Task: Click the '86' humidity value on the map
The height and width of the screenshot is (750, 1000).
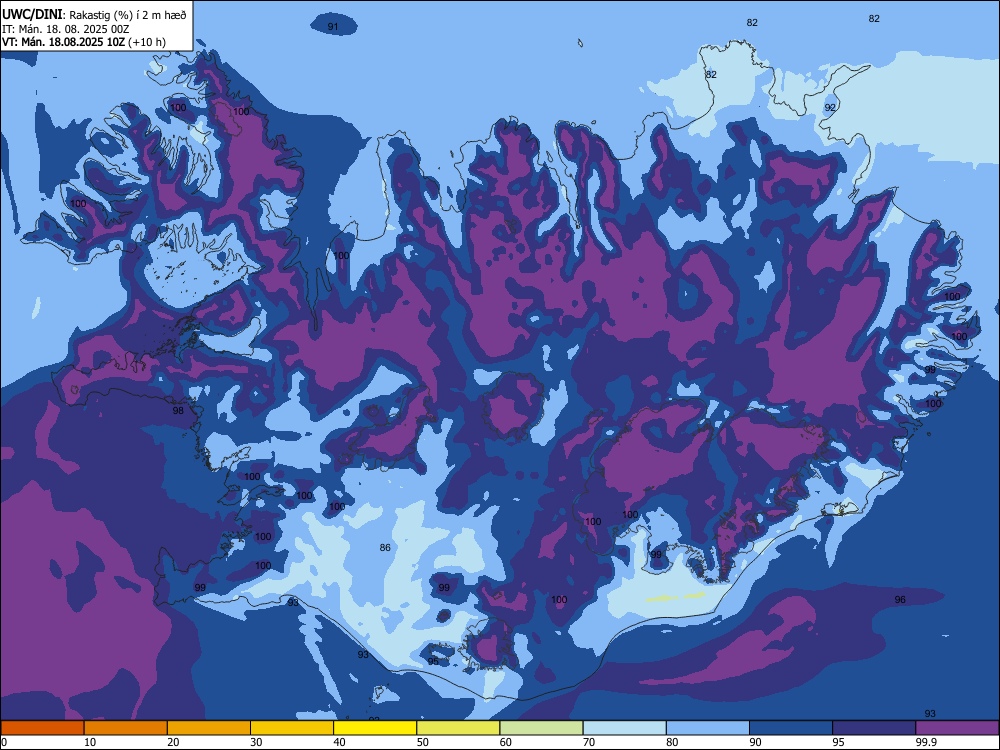Action: click(385, 547)
